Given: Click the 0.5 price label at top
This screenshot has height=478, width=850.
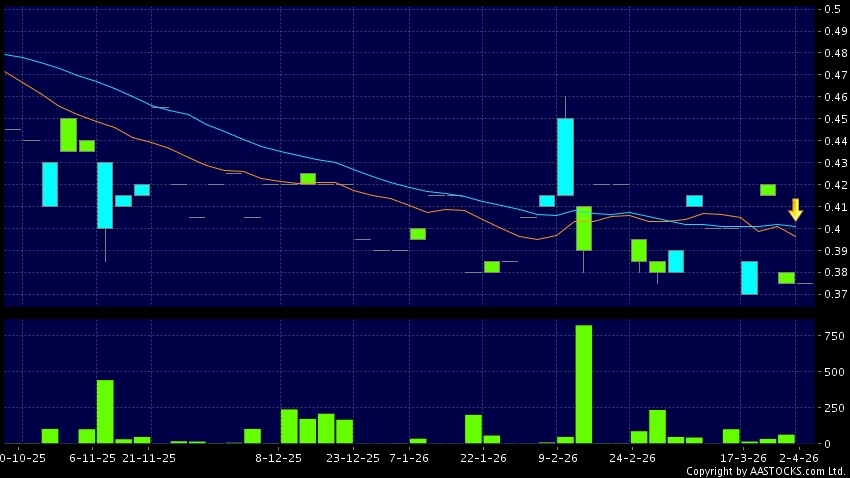Looking at the screenshot, I should tap(831, 9).
